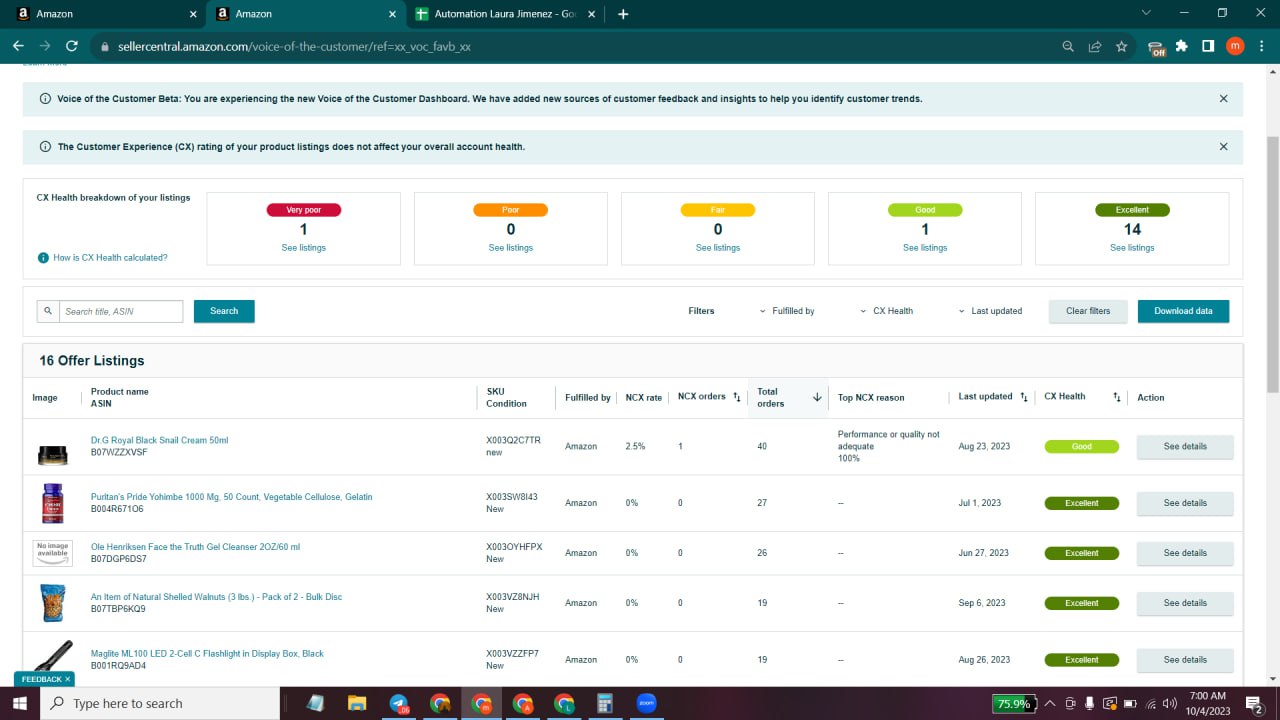Click the browser address bar URL
Screen dimensions: 1280x720
click(294, 46)
